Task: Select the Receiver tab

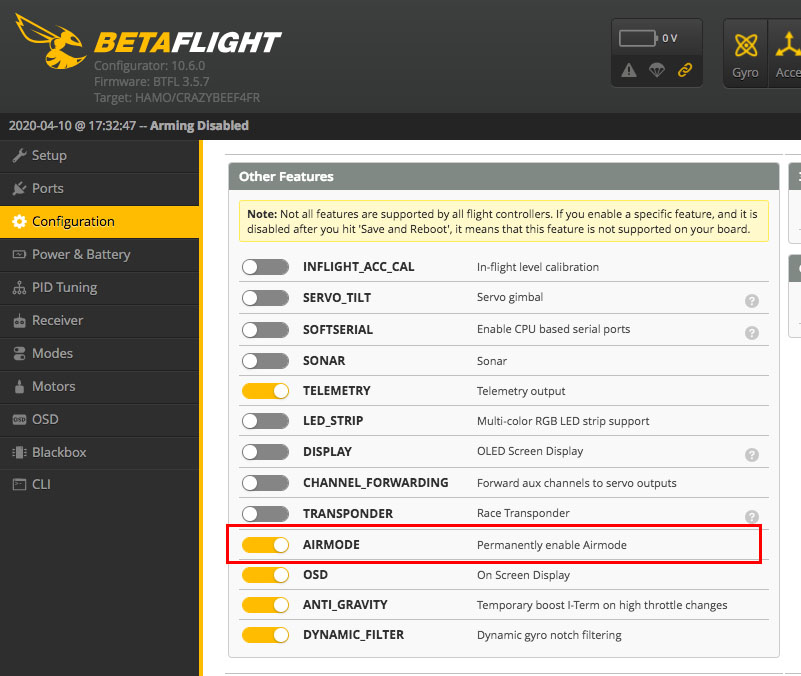Action: [x=57, y=320]
